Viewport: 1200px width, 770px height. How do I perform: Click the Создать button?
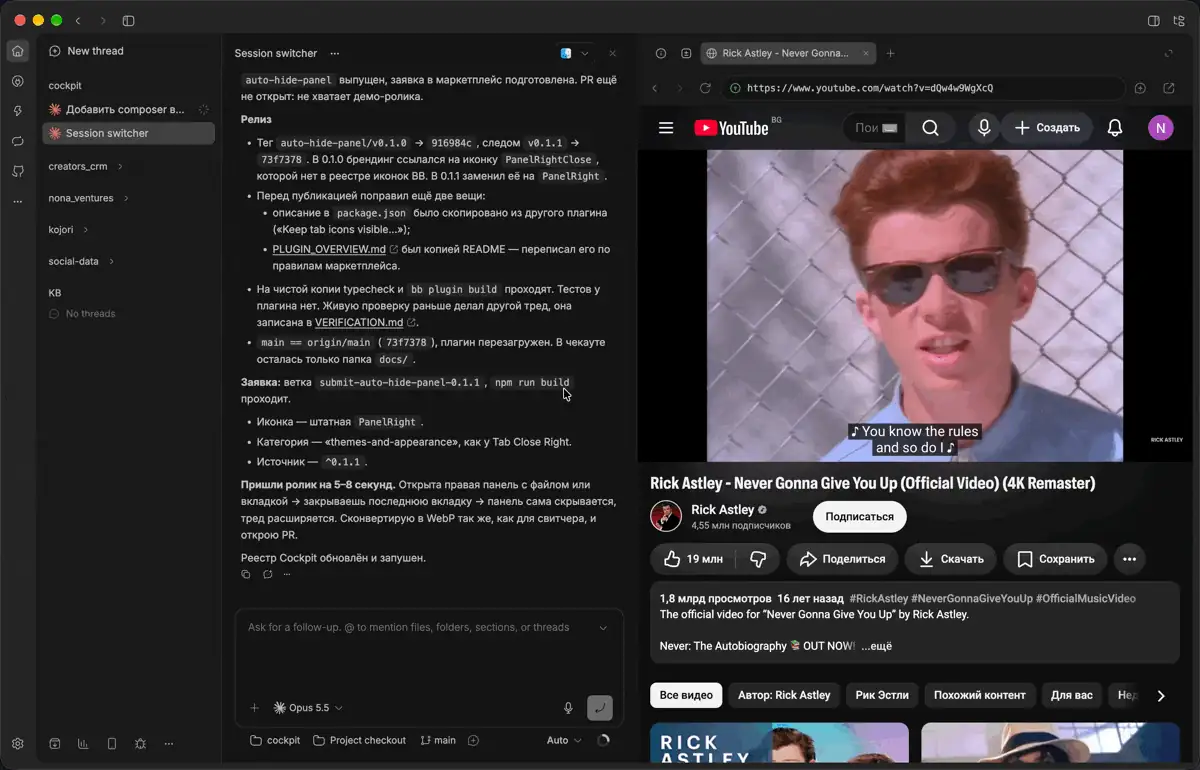[x=1047, y=128]
